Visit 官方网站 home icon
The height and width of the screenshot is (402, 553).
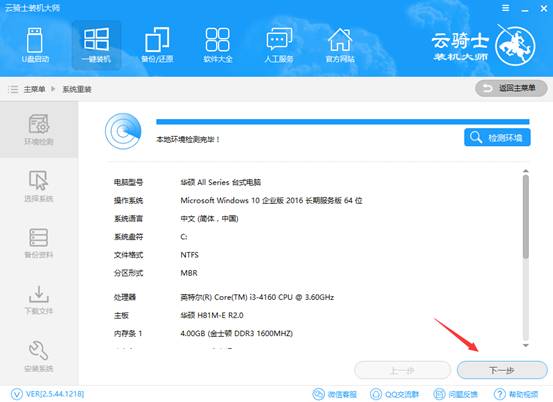pyautogui.click(x=340, y=45)
